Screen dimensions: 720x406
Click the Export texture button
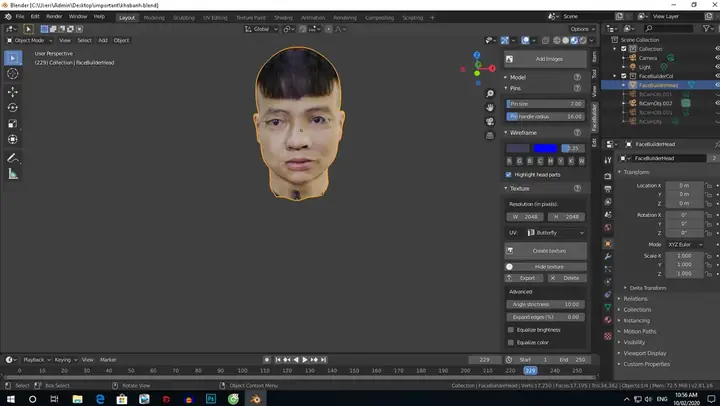(524, 278)
